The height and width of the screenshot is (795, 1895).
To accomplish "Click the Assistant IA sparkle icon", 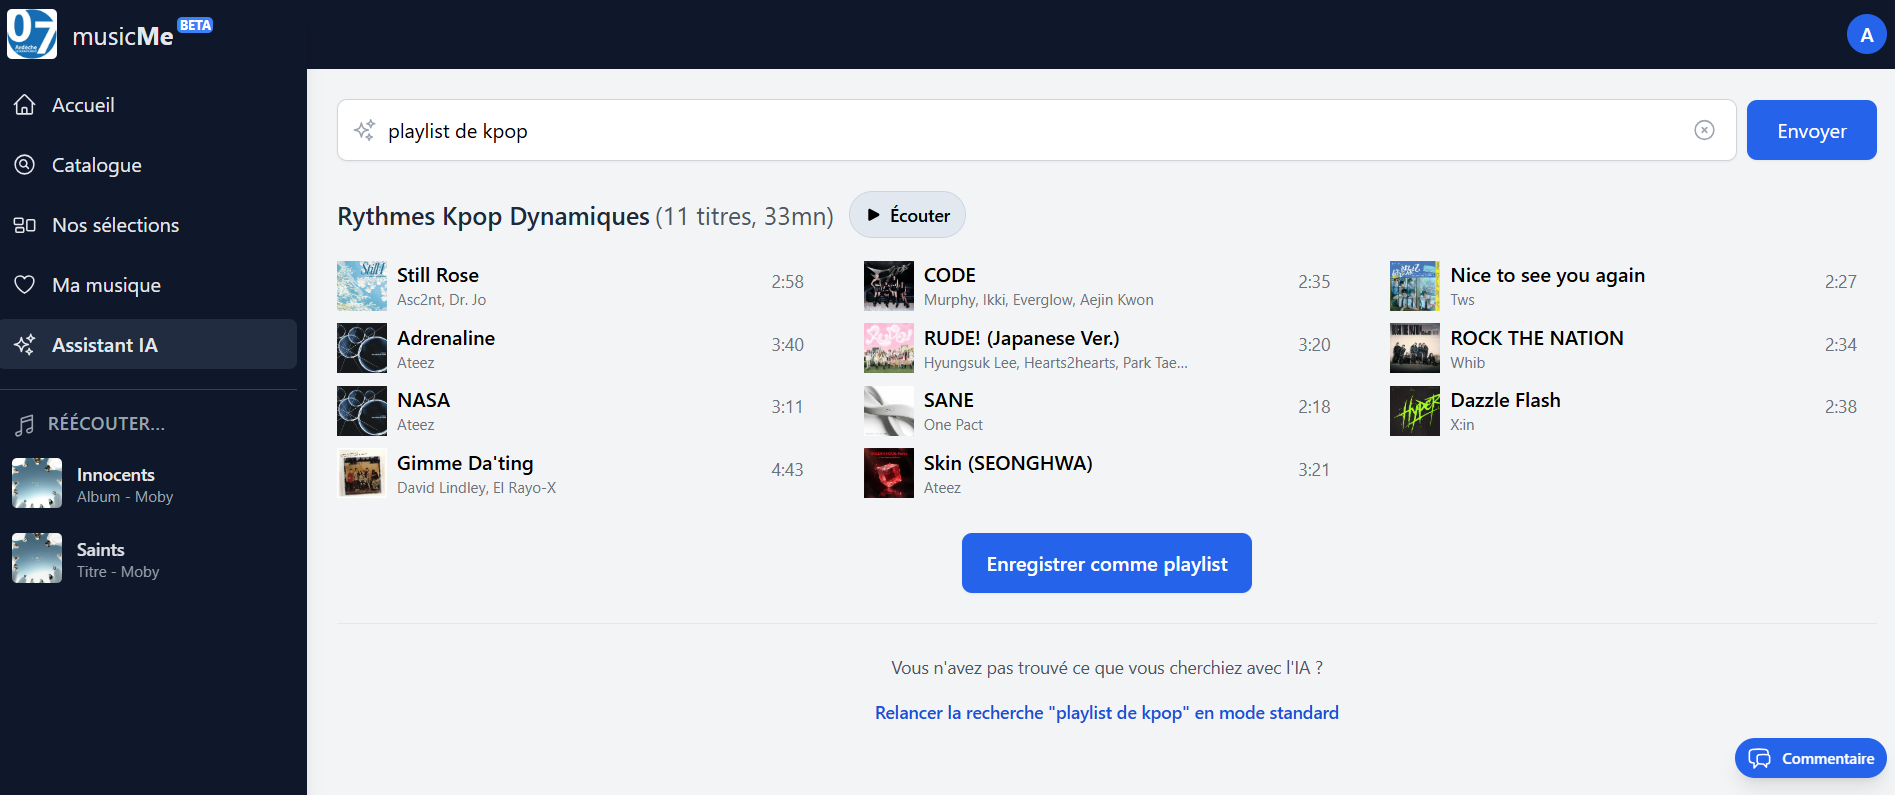I will coord(25,345).
